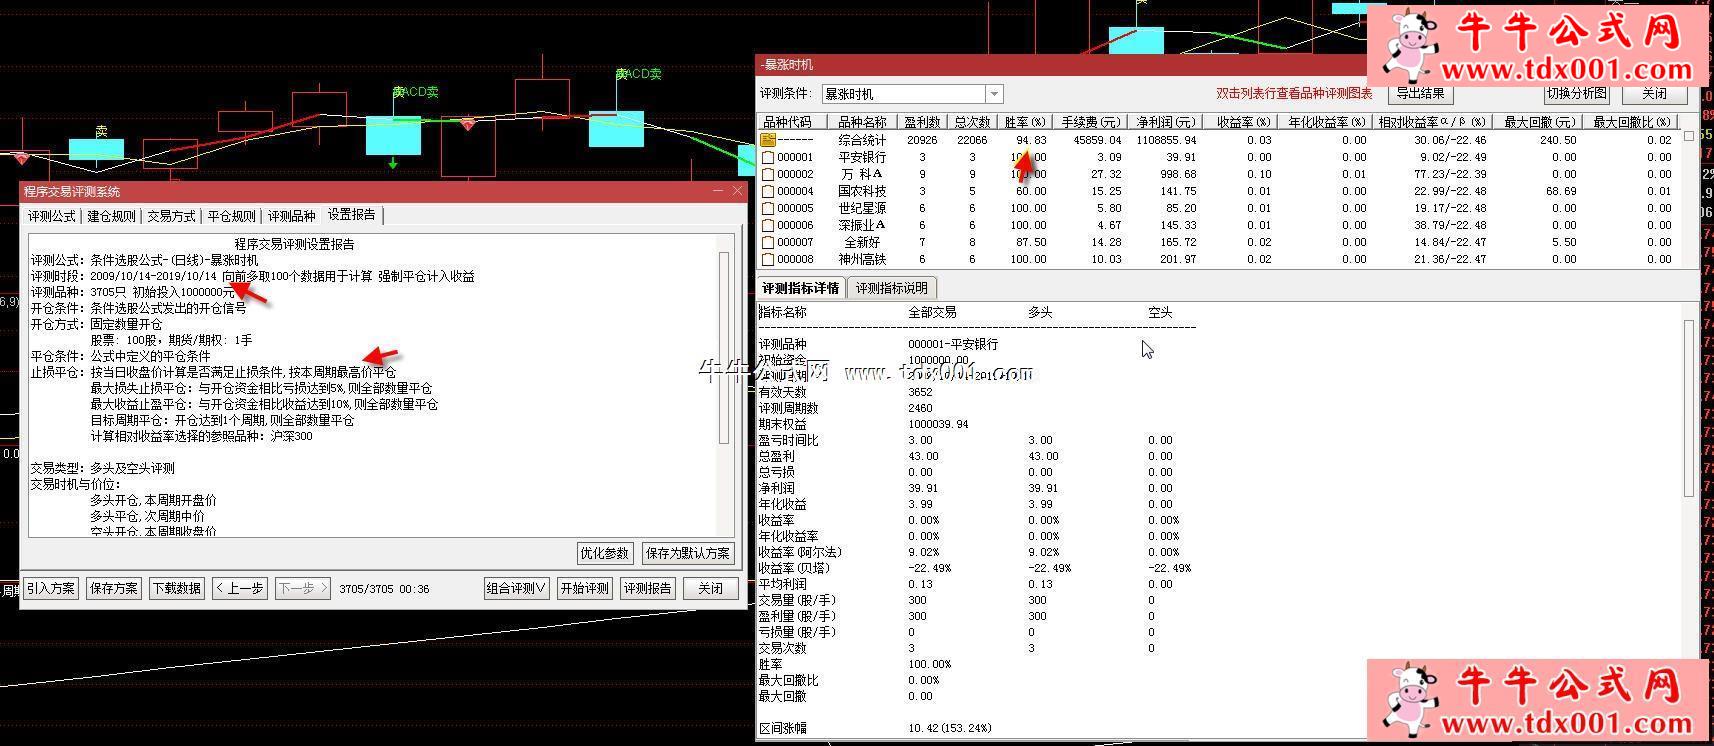This screenshot has width=1714, height=746.
Task: Open the 评测指标详情 tab
Action: 800,288
